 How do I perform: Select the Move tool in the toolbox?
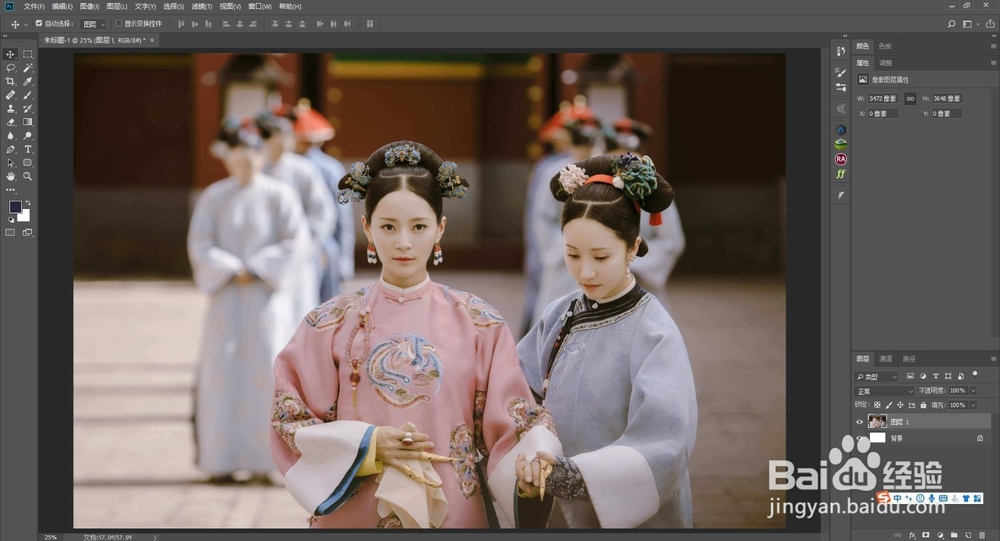pyautogui.click(x=10, y=55)
